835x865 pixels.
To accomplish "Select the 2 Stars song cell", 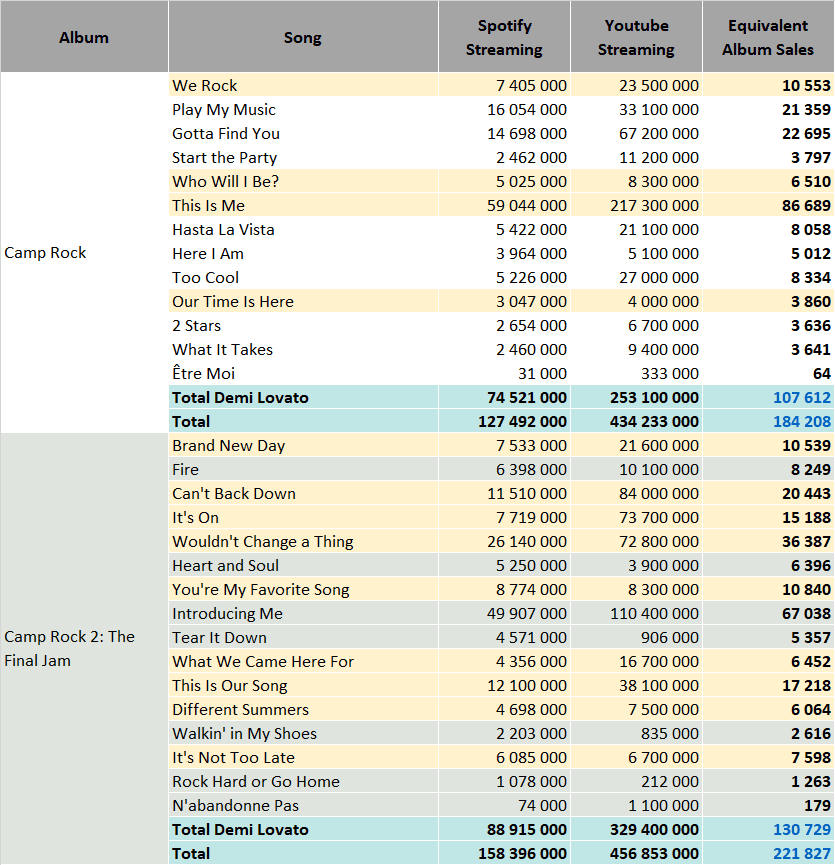I will [303, 325].
